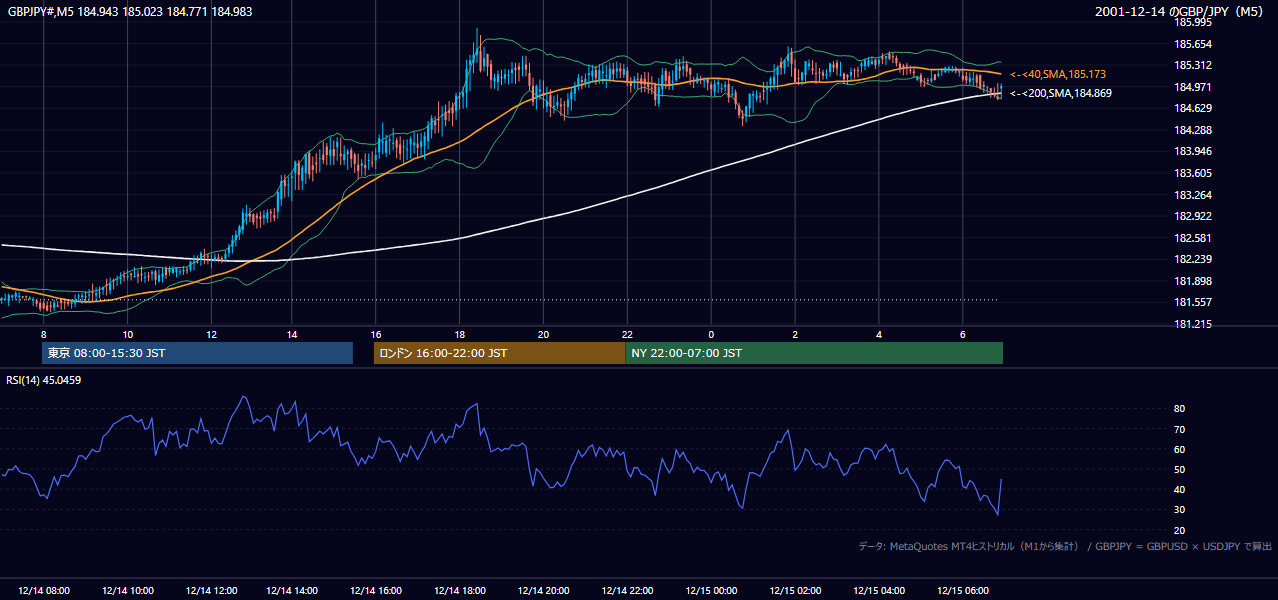Click the NY 22:00-07:00 JST session bar

[x=814, y=353]
